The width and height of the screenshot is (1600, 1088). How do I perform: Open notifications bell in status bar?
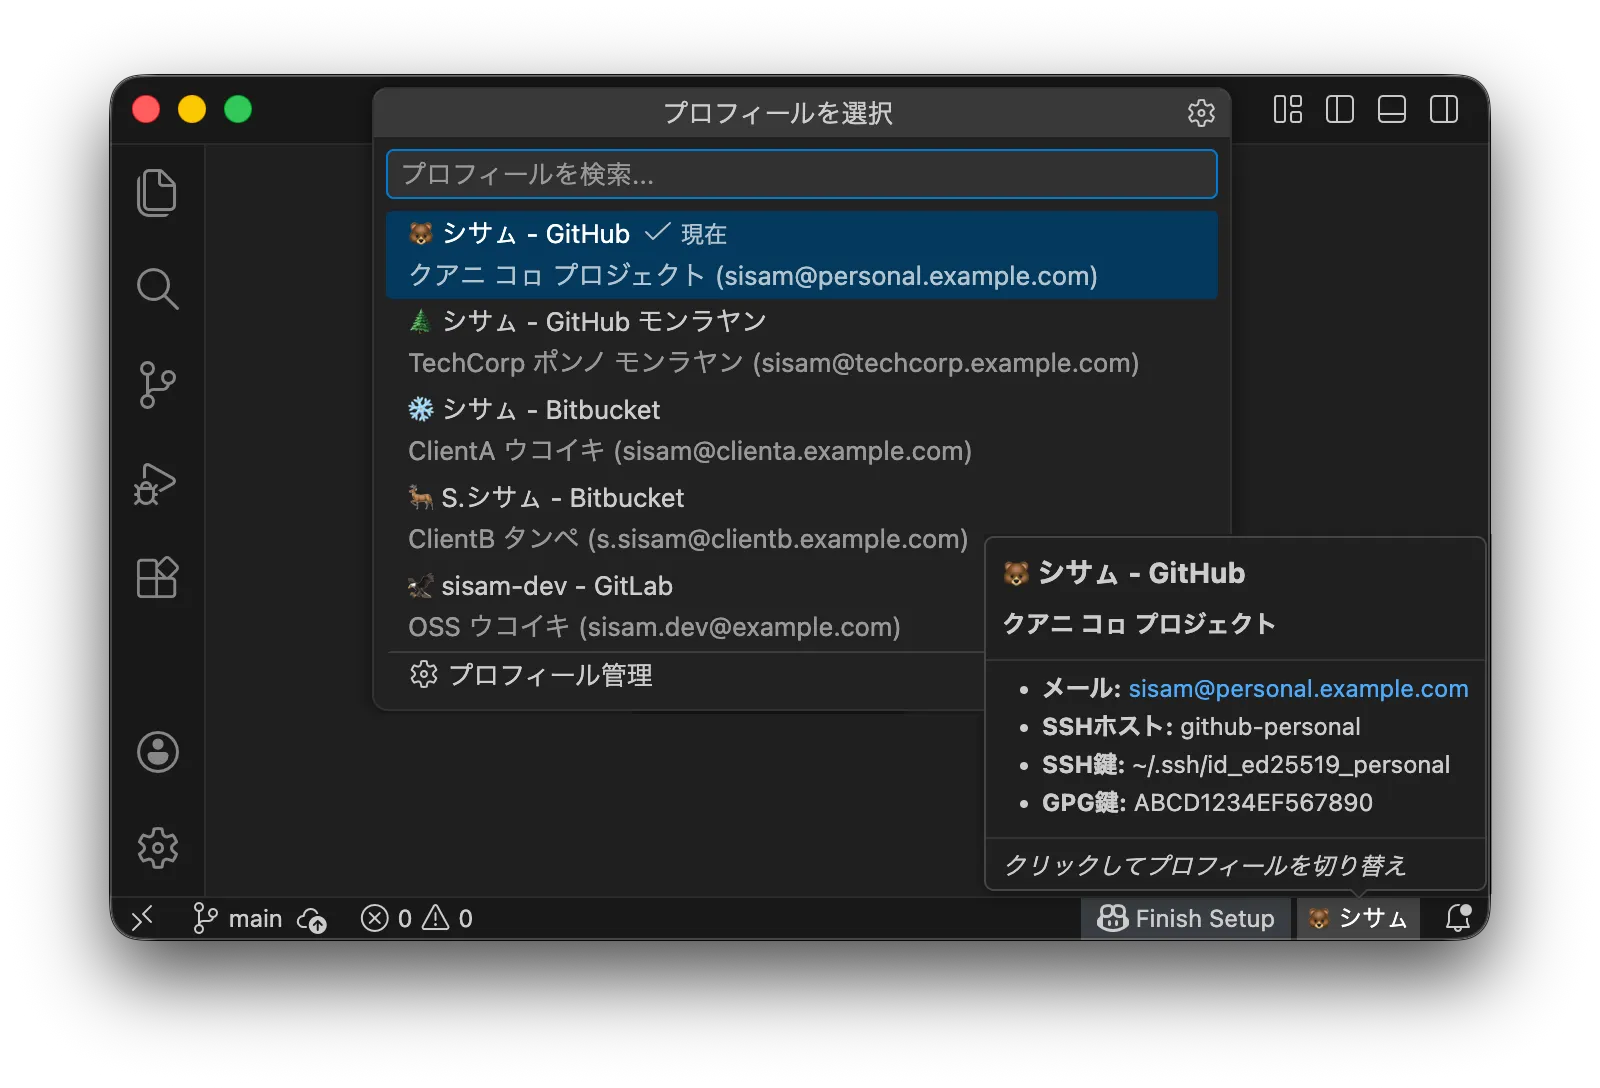pos(1458,918)
